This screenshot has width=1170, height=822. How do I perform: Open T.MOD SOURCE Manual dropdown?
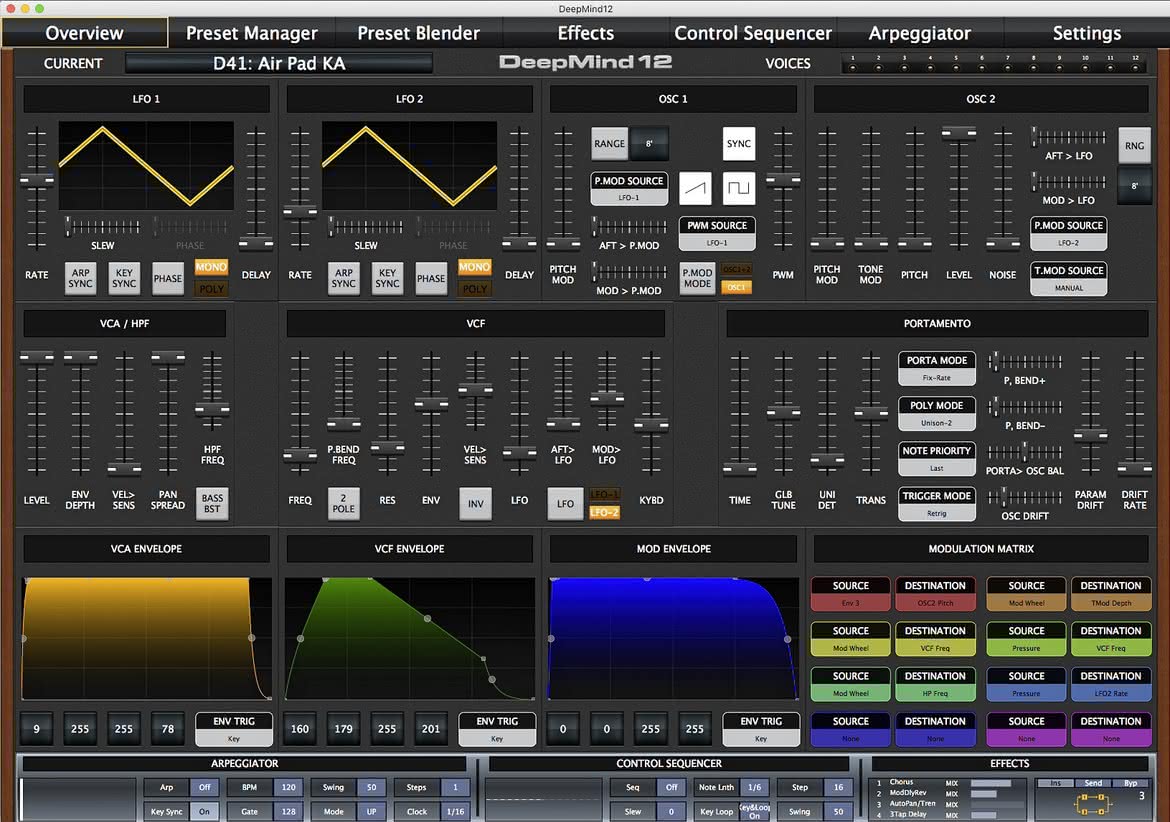(x=1069, y=278)
